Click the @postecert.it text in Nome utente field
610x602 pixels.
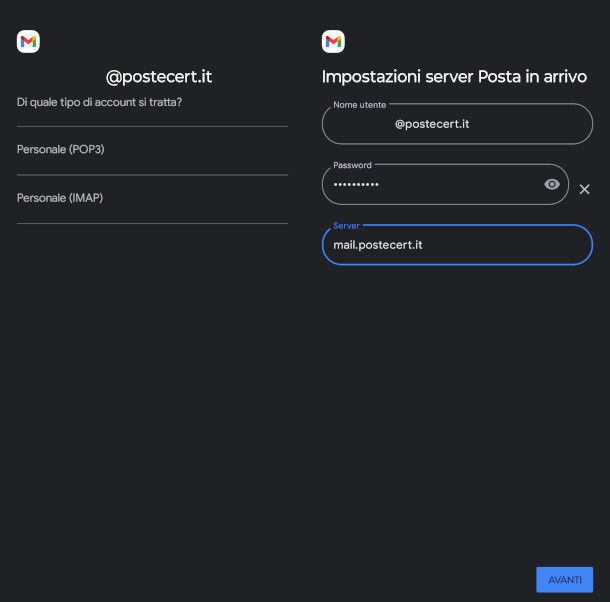click(432, 124)
